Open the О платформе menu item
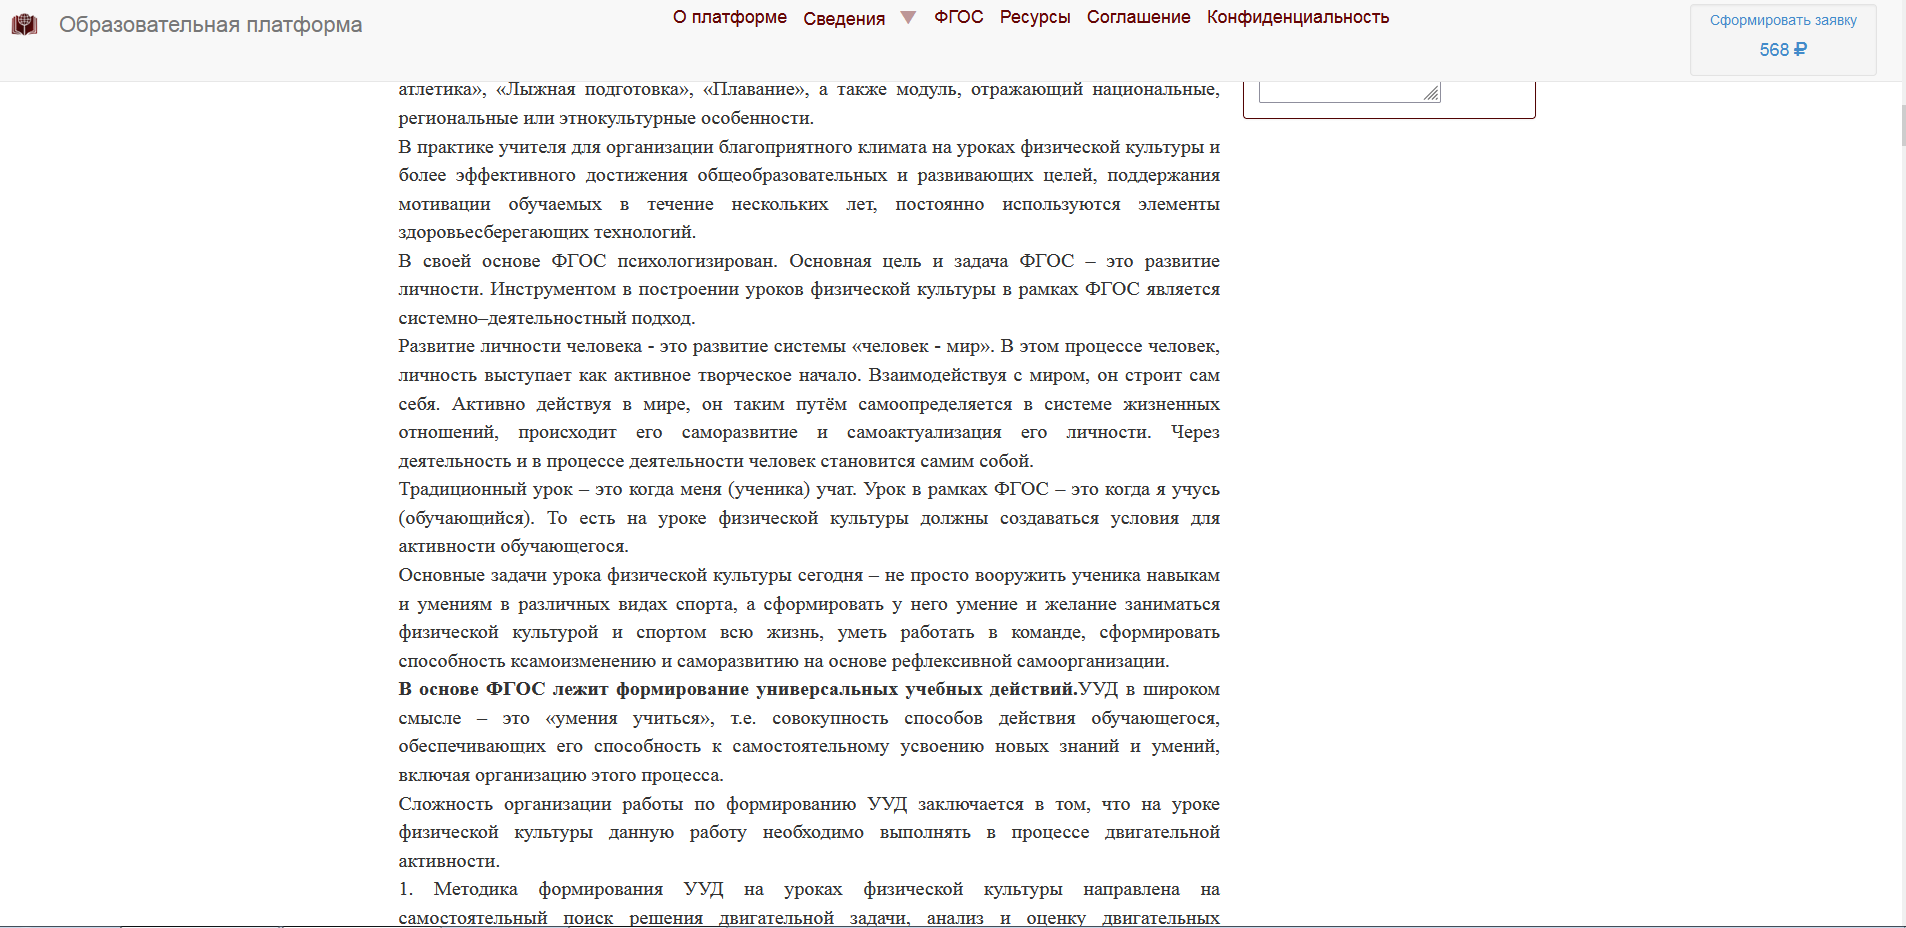The image size is (1906, 928). click(x=730, y=17)
